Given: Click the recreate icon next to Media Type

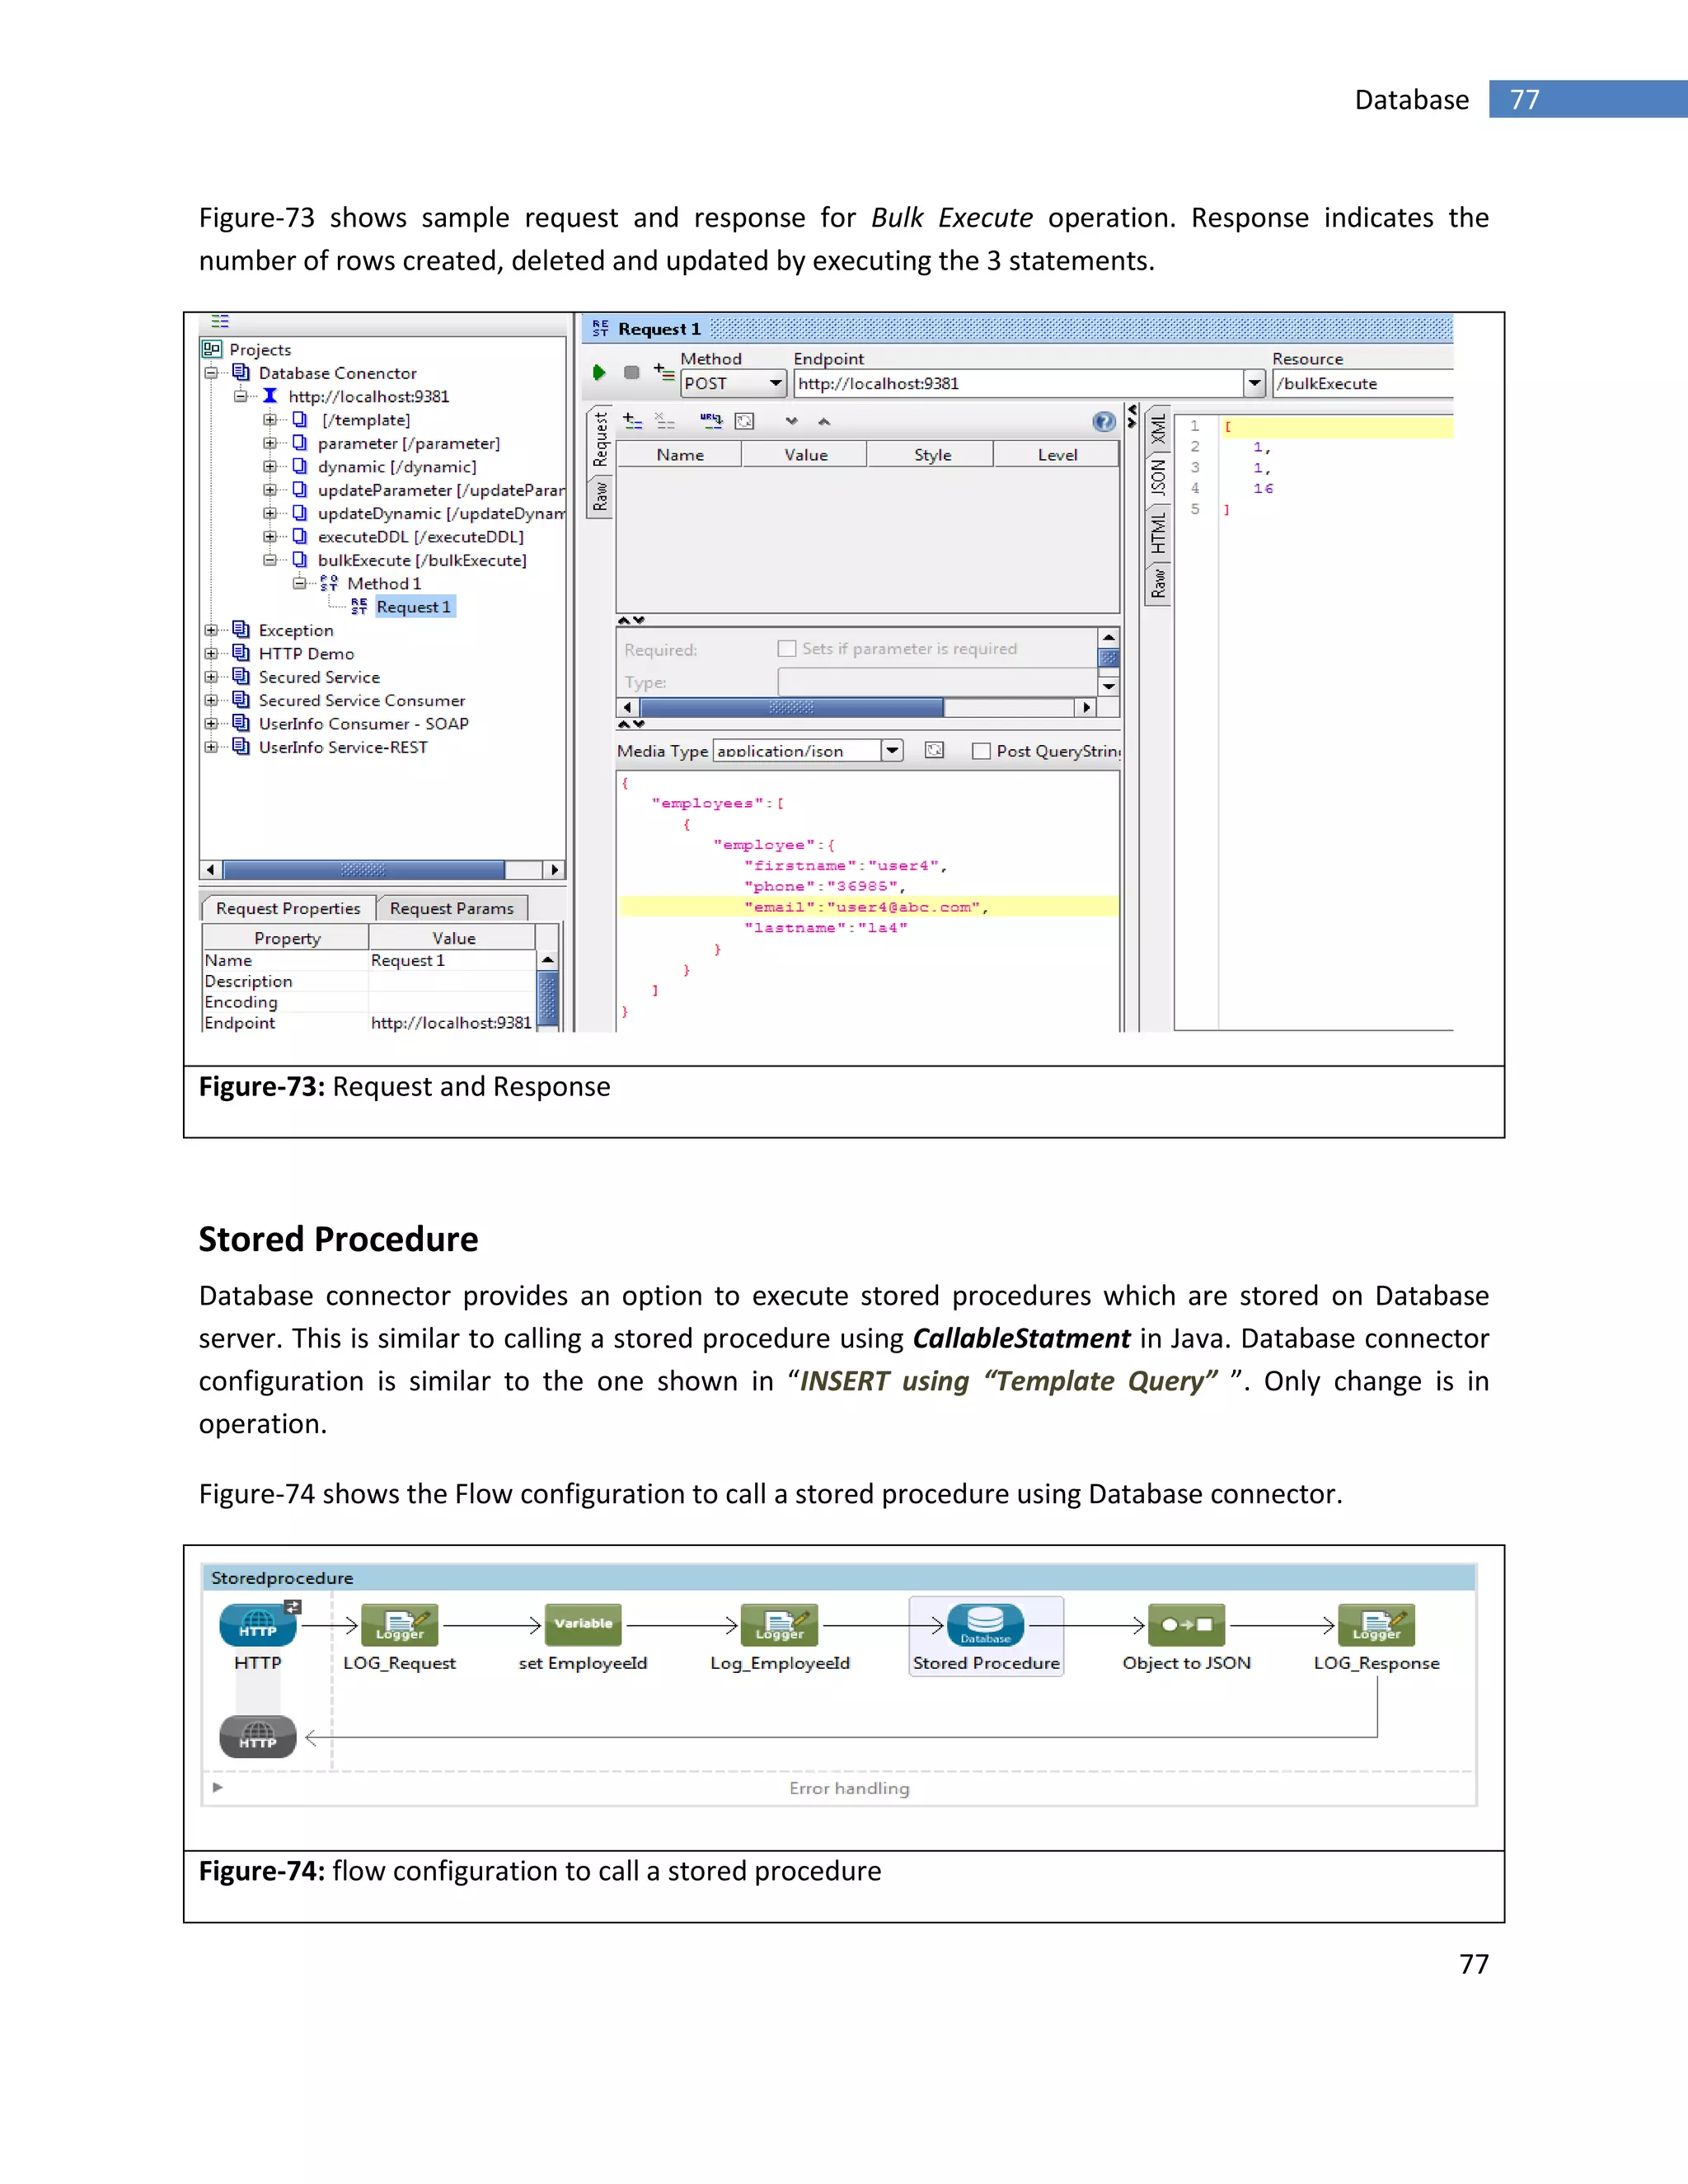Looking at the screenshot, I should click(x=934, y=750).
